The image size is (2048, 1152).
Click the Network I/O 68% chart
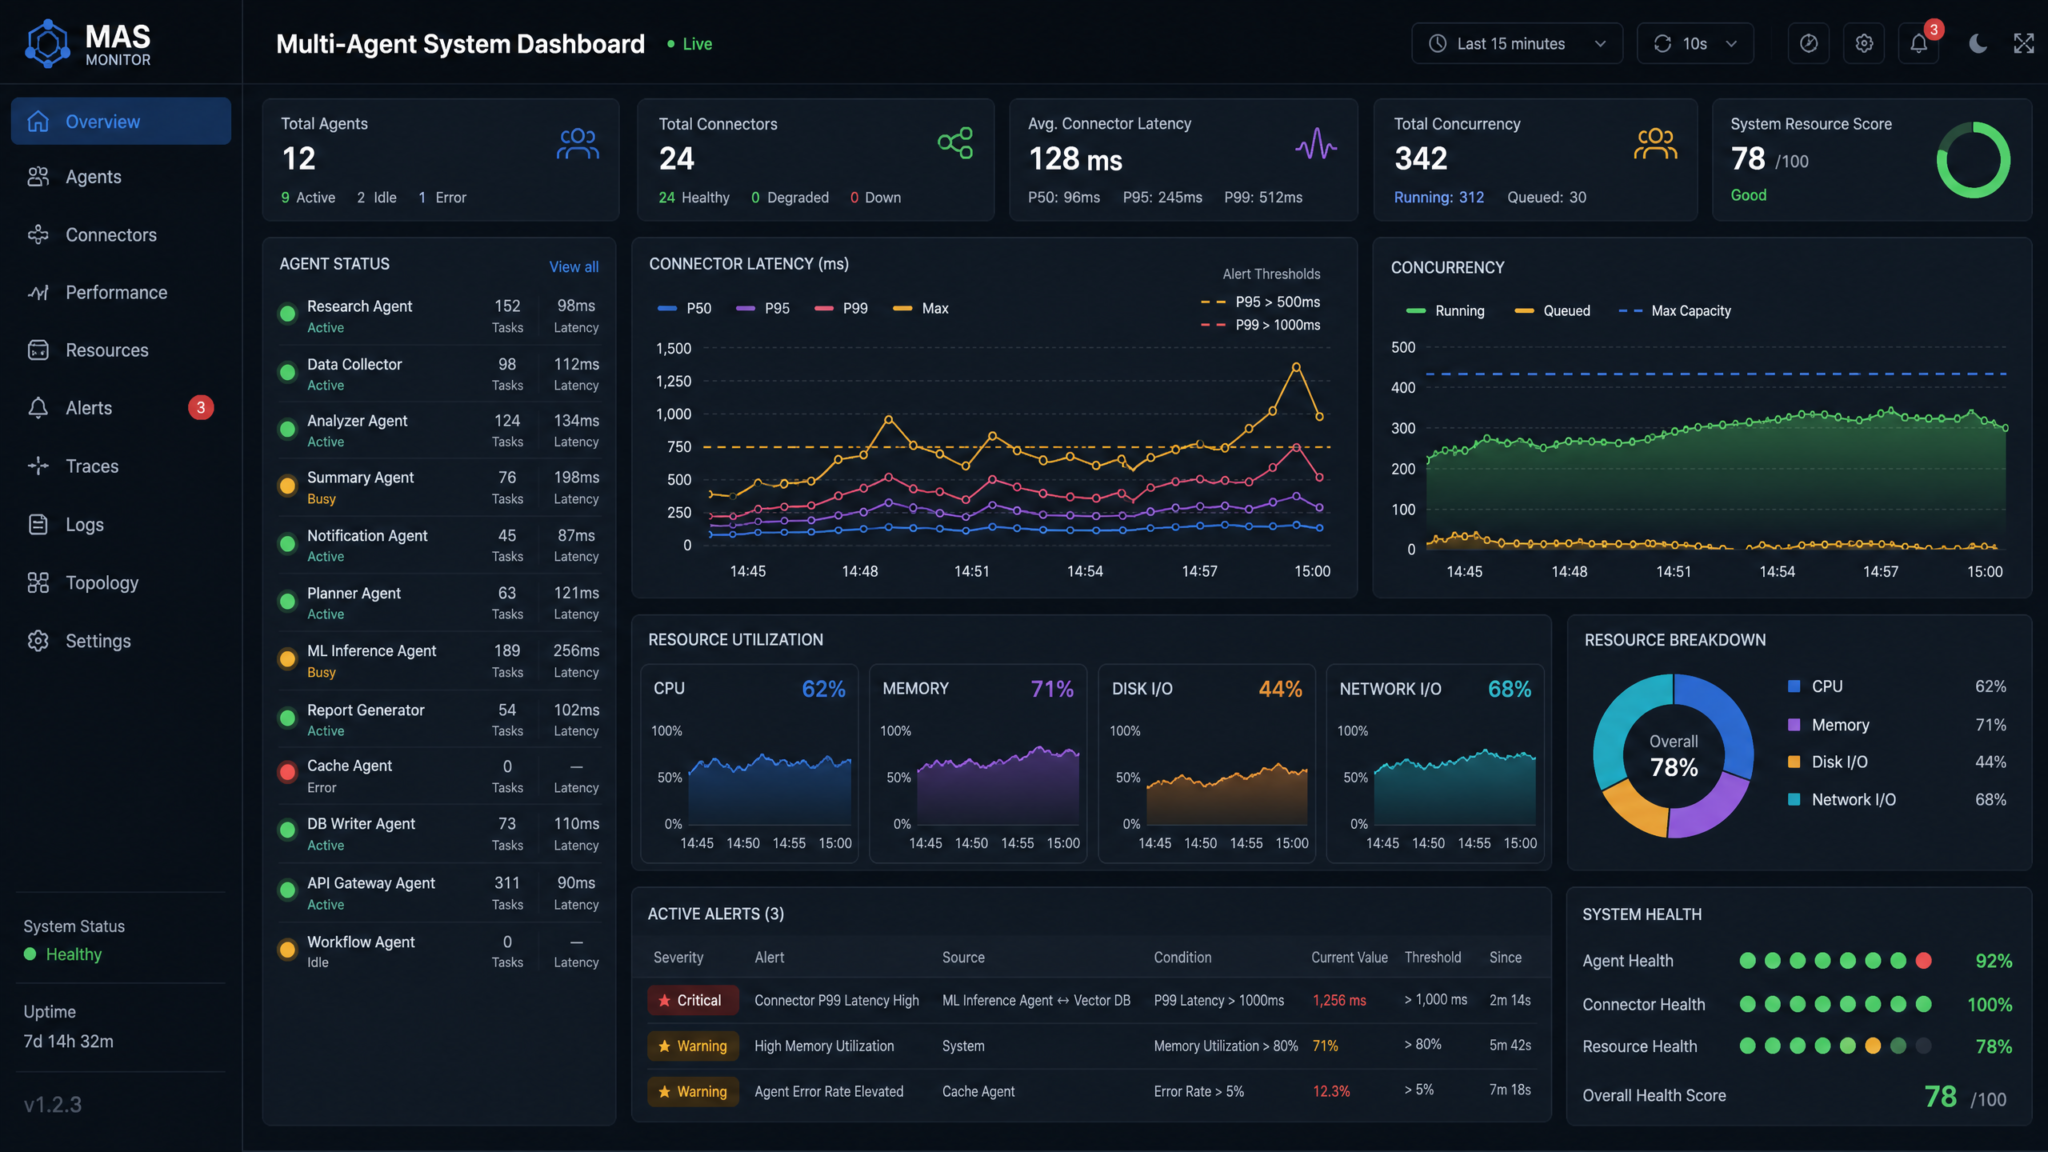pyautogui.click(x=1435, y=763)
